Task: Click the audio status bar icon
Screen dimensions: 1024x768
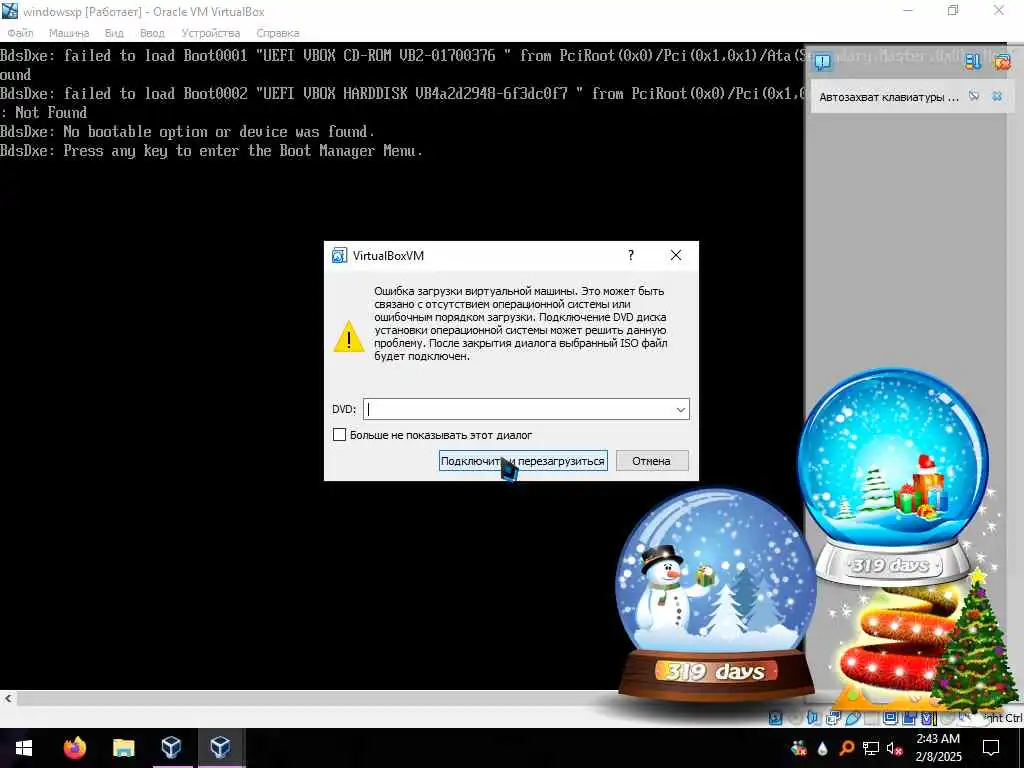Action: point(812,718)
